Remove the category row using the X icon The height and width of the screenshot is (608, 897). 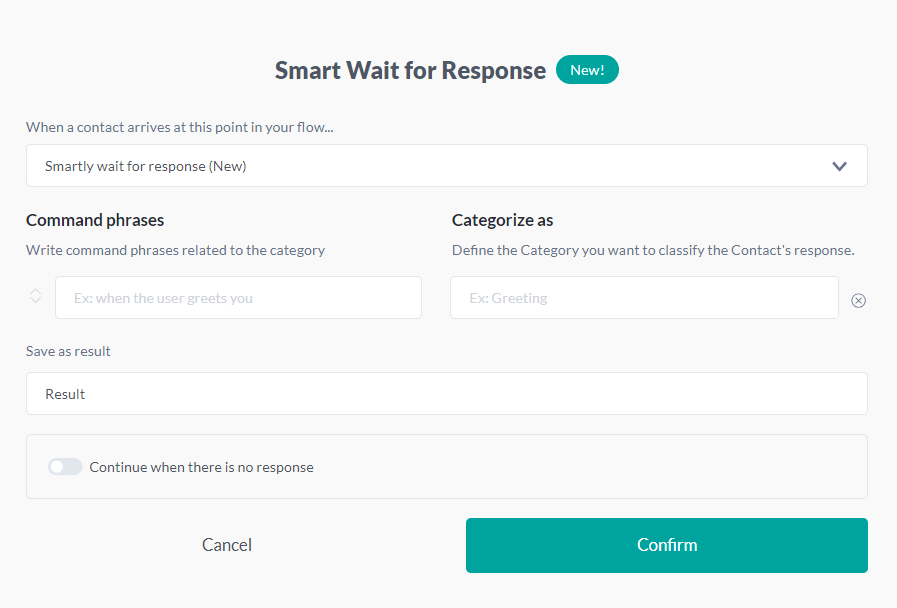pos(858,300)
